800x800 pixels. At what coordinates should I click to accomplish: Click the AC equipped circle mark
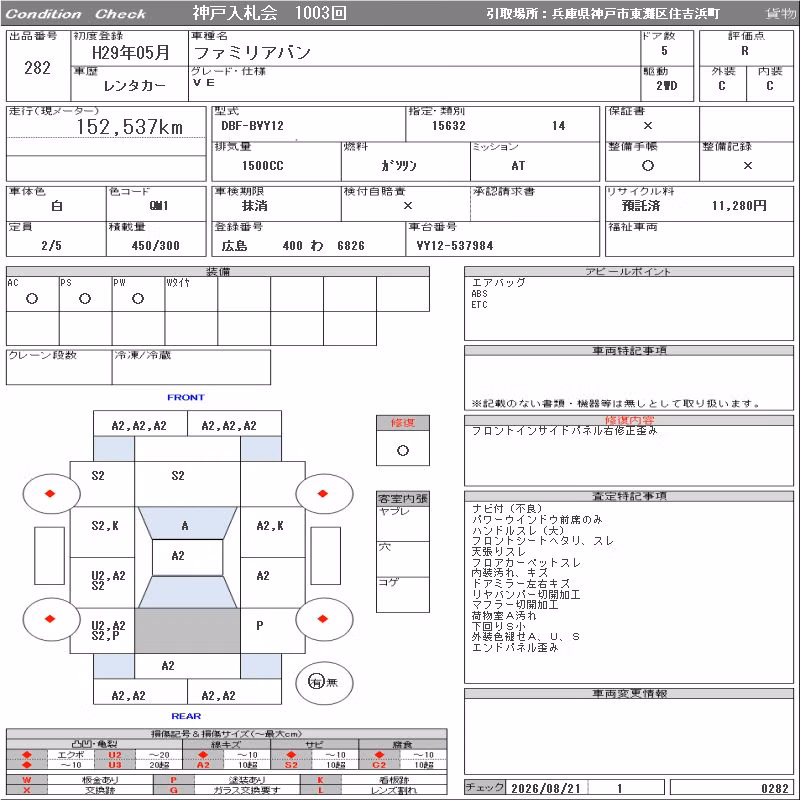32,298
